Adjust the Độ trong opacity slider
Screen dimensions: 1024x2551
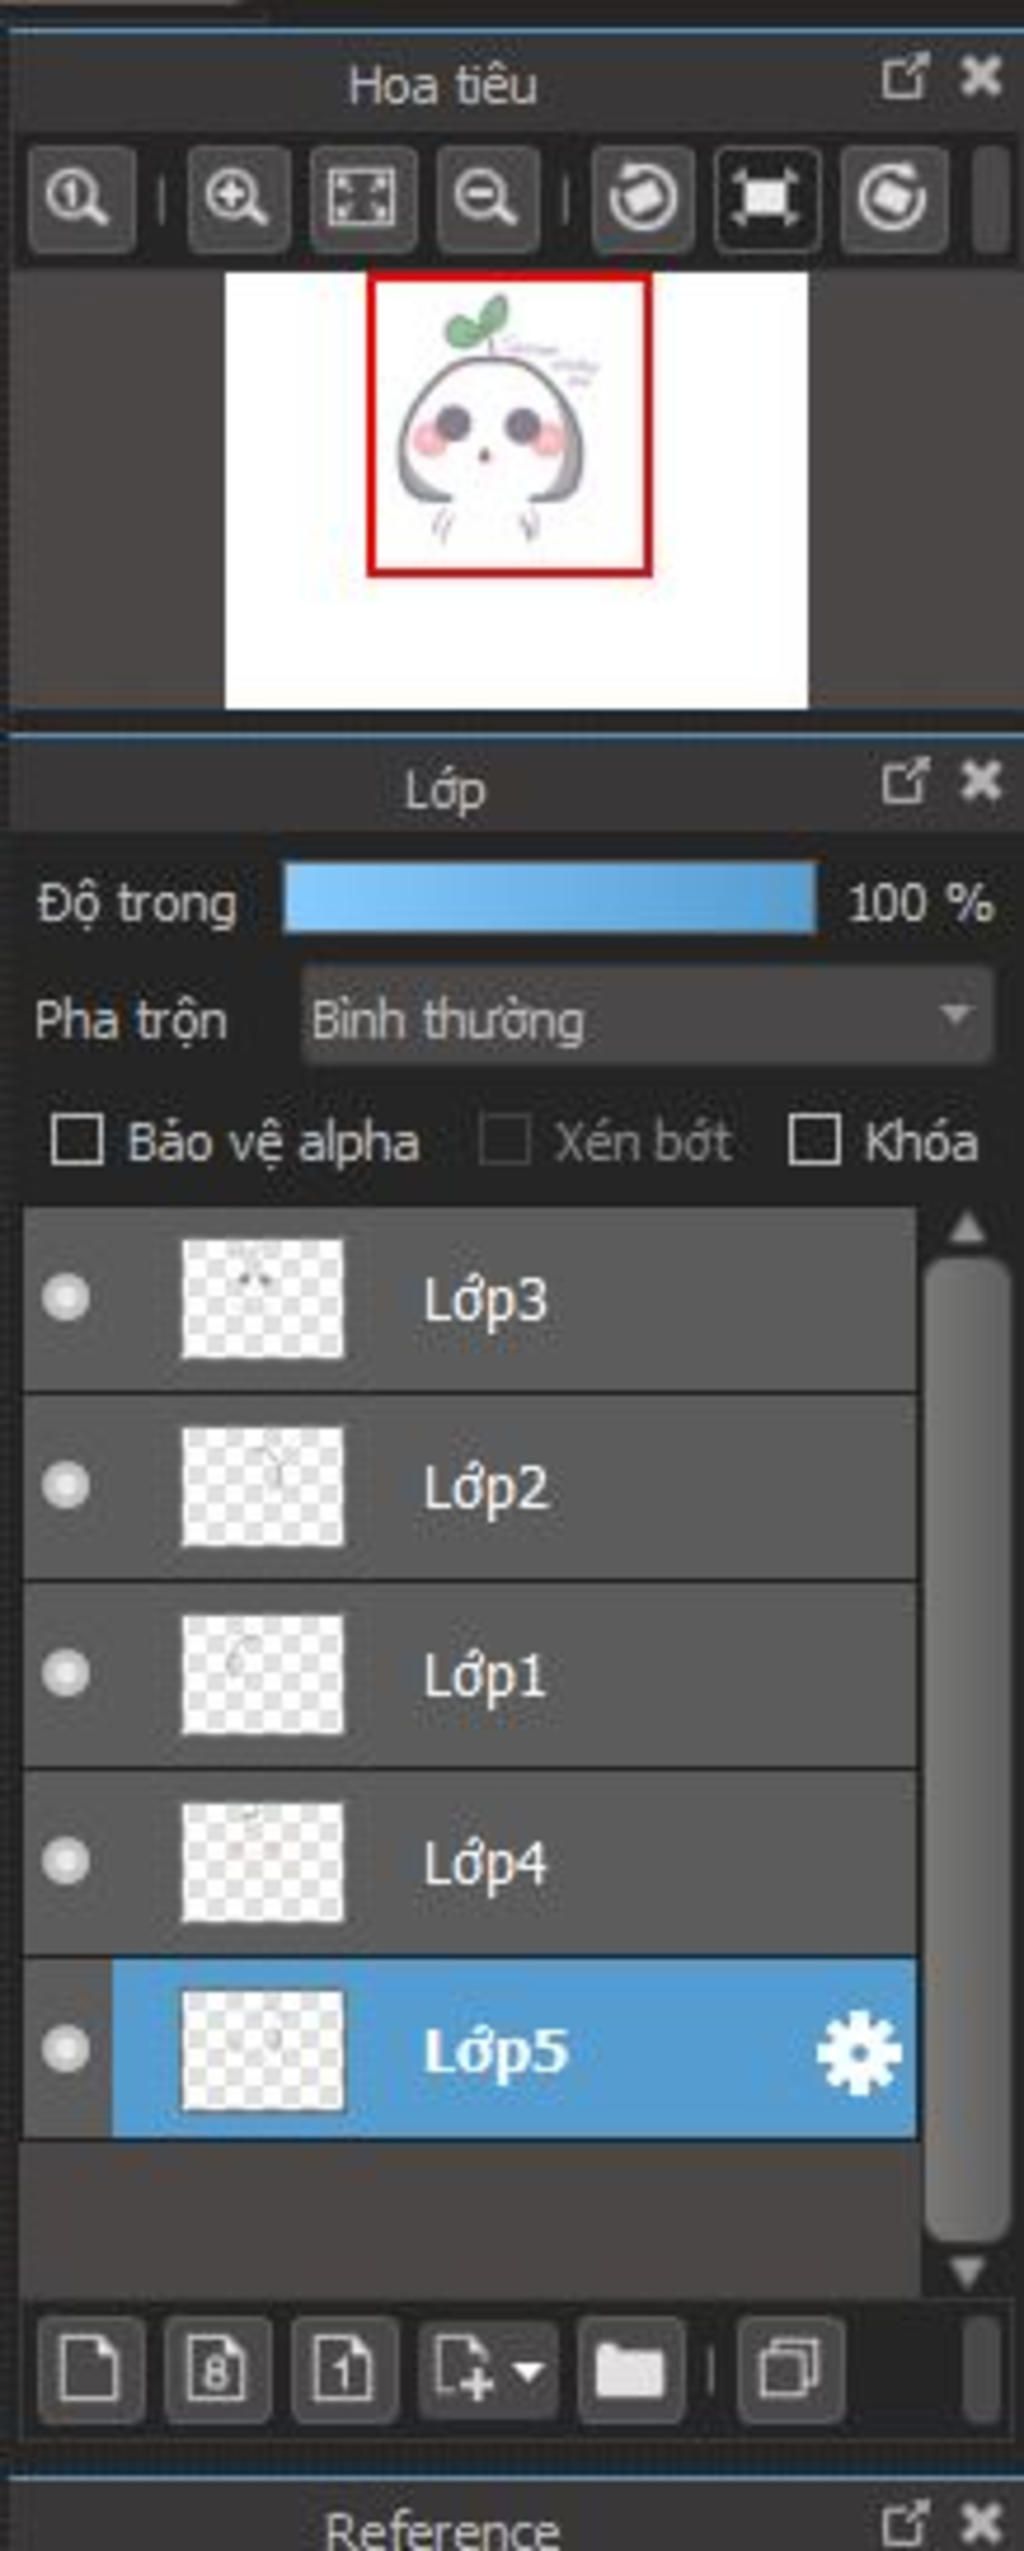[x=550, y=900]
